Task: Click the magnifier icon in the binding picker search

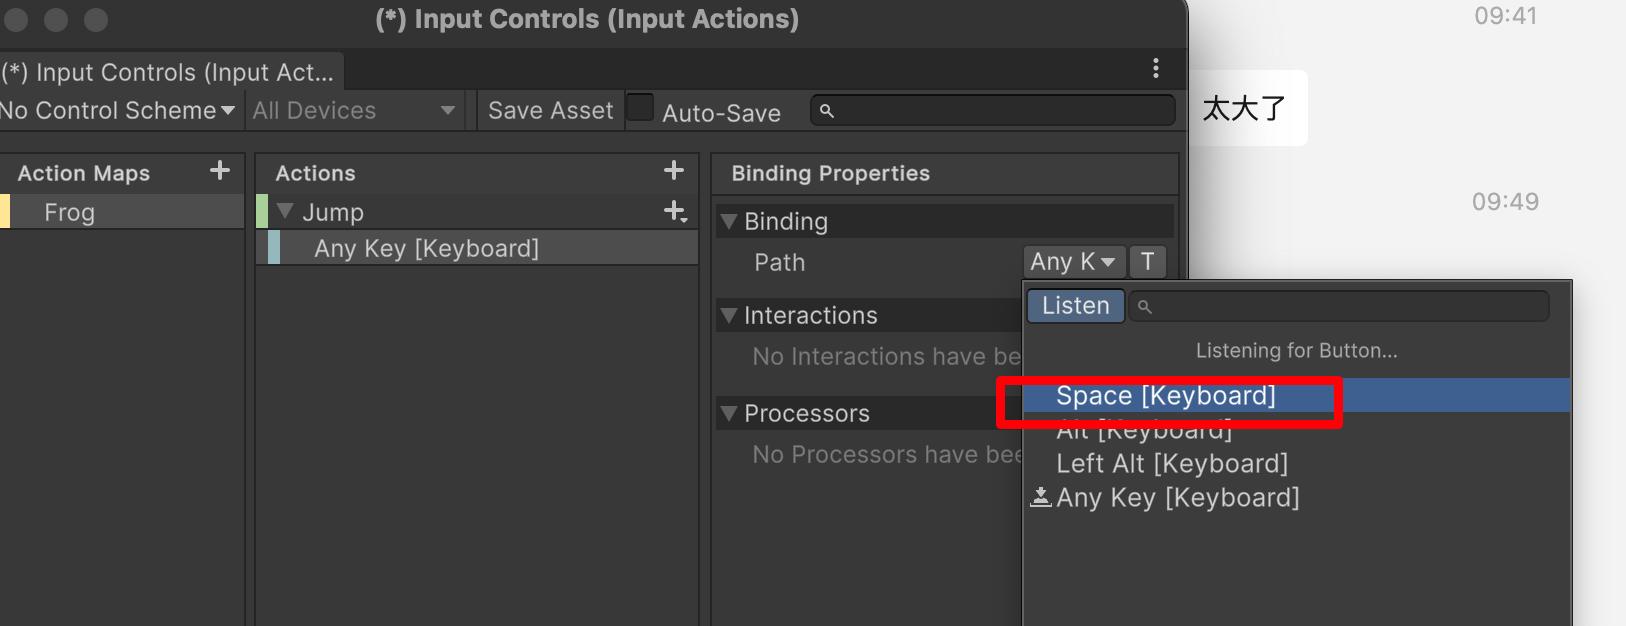Action: tap(1145, 307)
